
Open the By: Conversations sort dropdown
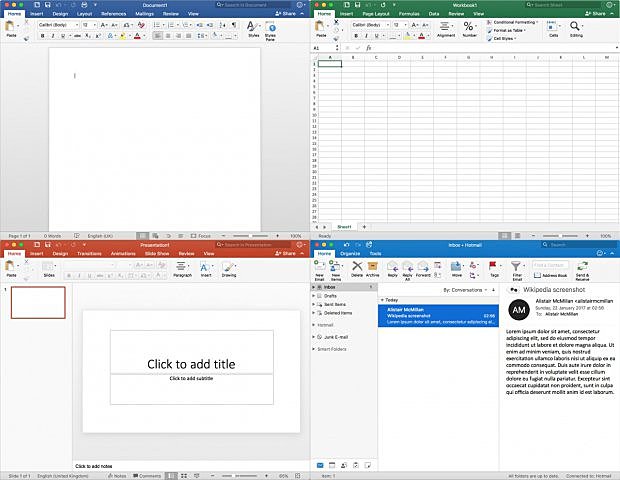point(465,290)
